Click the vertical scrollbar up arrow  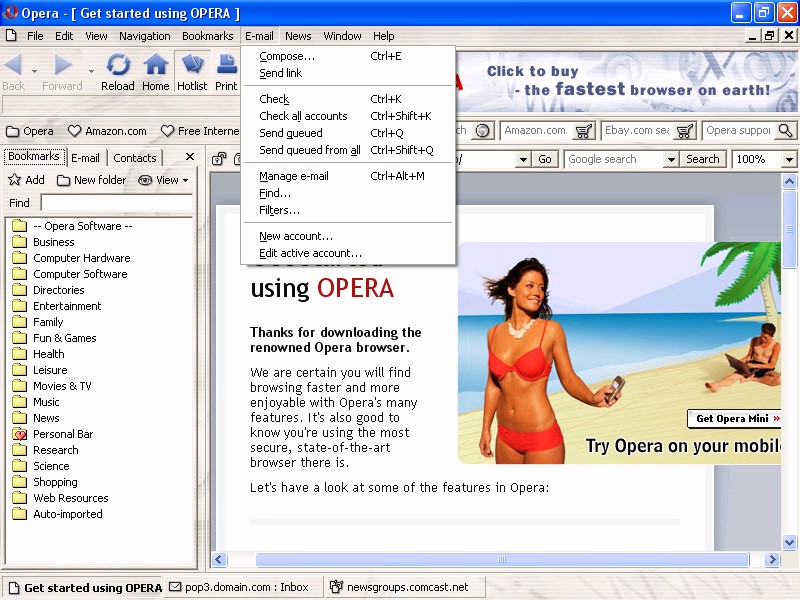[x=789, y=181]
